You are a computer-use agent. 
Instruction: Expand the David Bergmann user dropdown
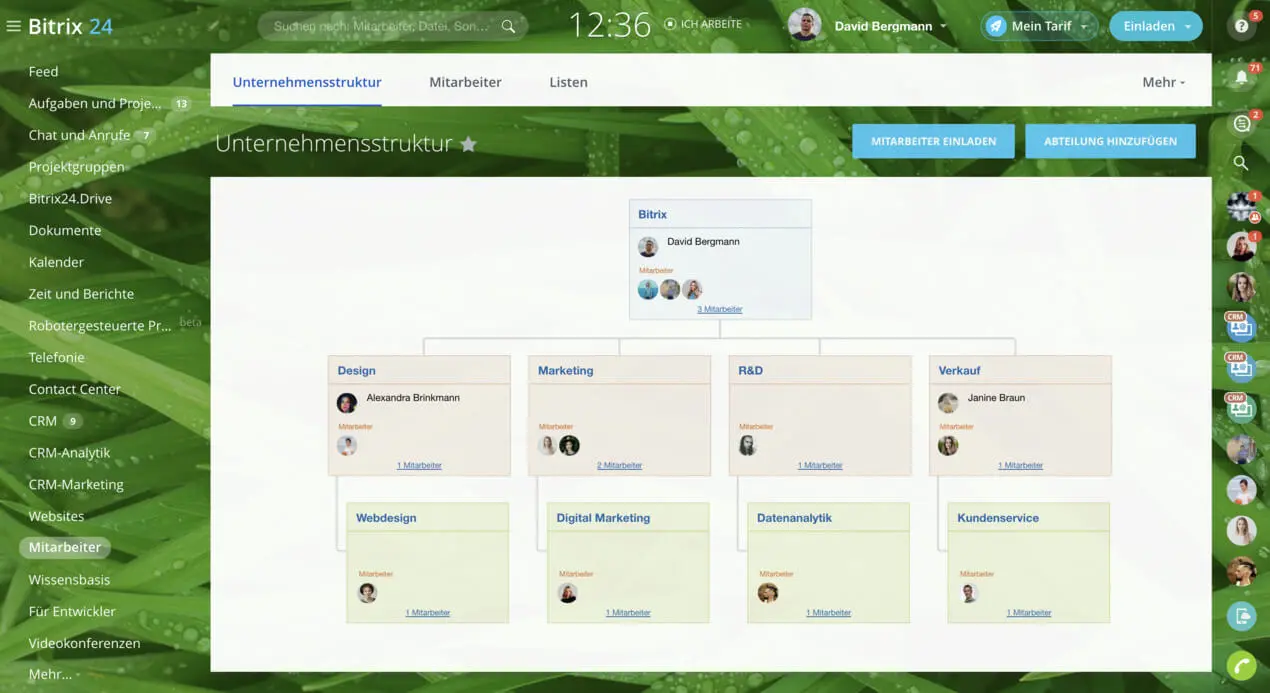(x=943, y=27)
